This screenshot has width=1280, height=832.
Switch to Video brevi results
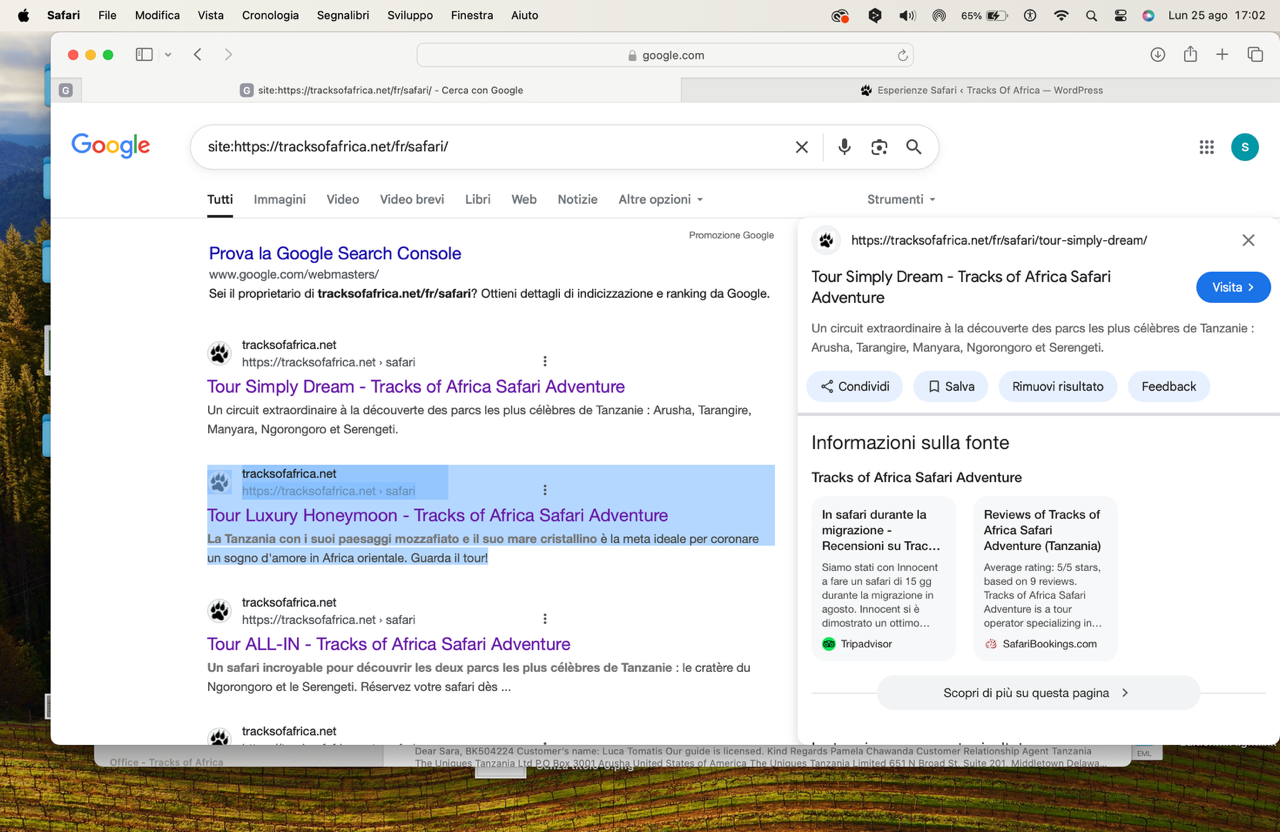pos(412,200)
